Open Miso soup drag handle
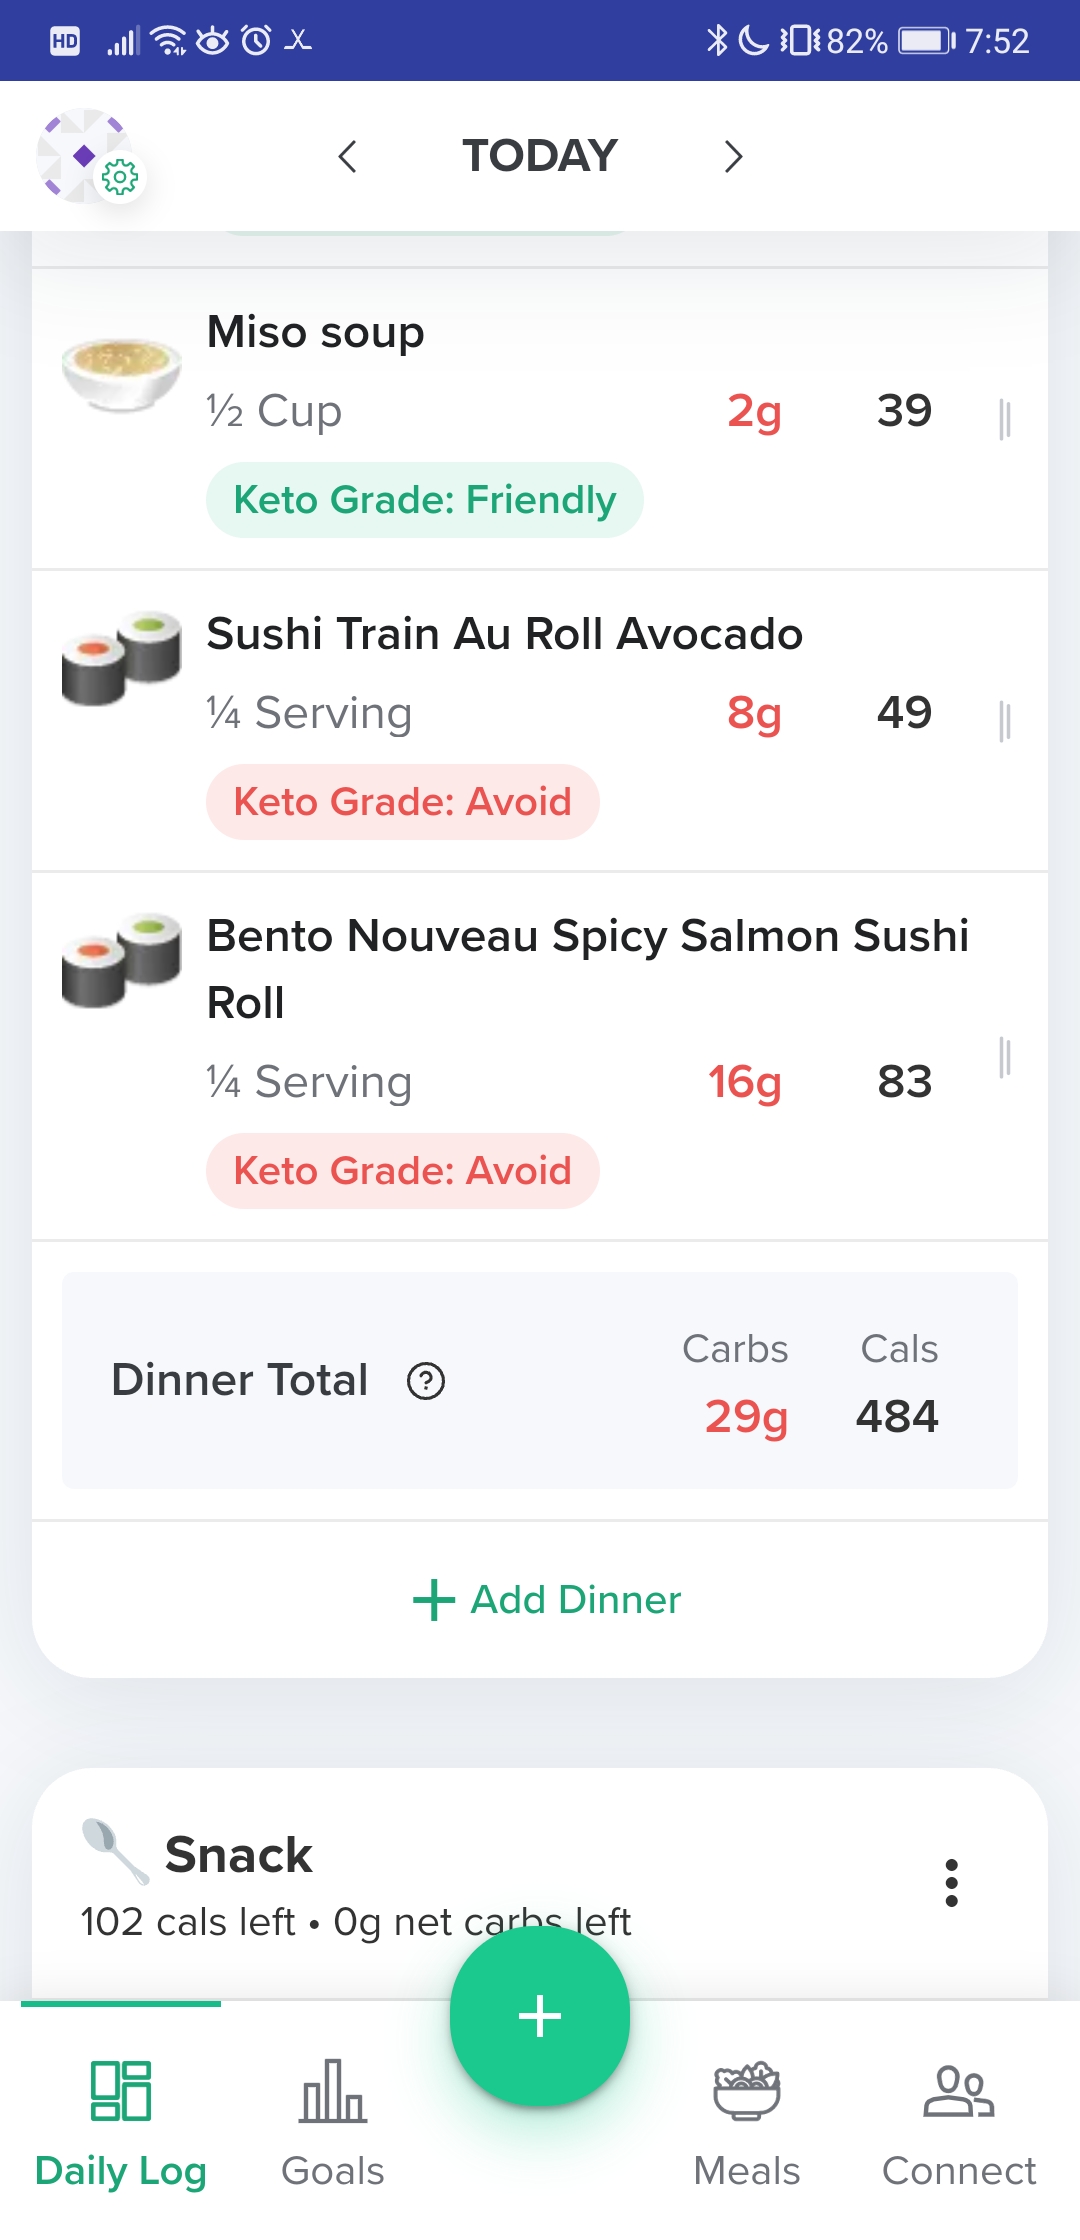The height and width of the screenshot is (2240, 1080). [x=1005, y=419]
